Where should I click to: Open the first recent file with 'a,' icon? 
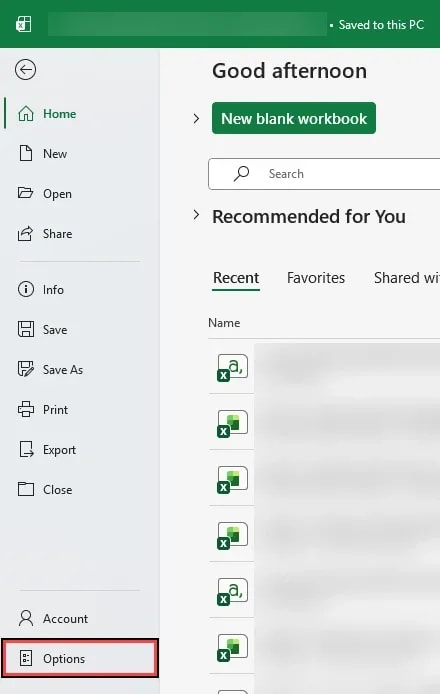point(232,367)
